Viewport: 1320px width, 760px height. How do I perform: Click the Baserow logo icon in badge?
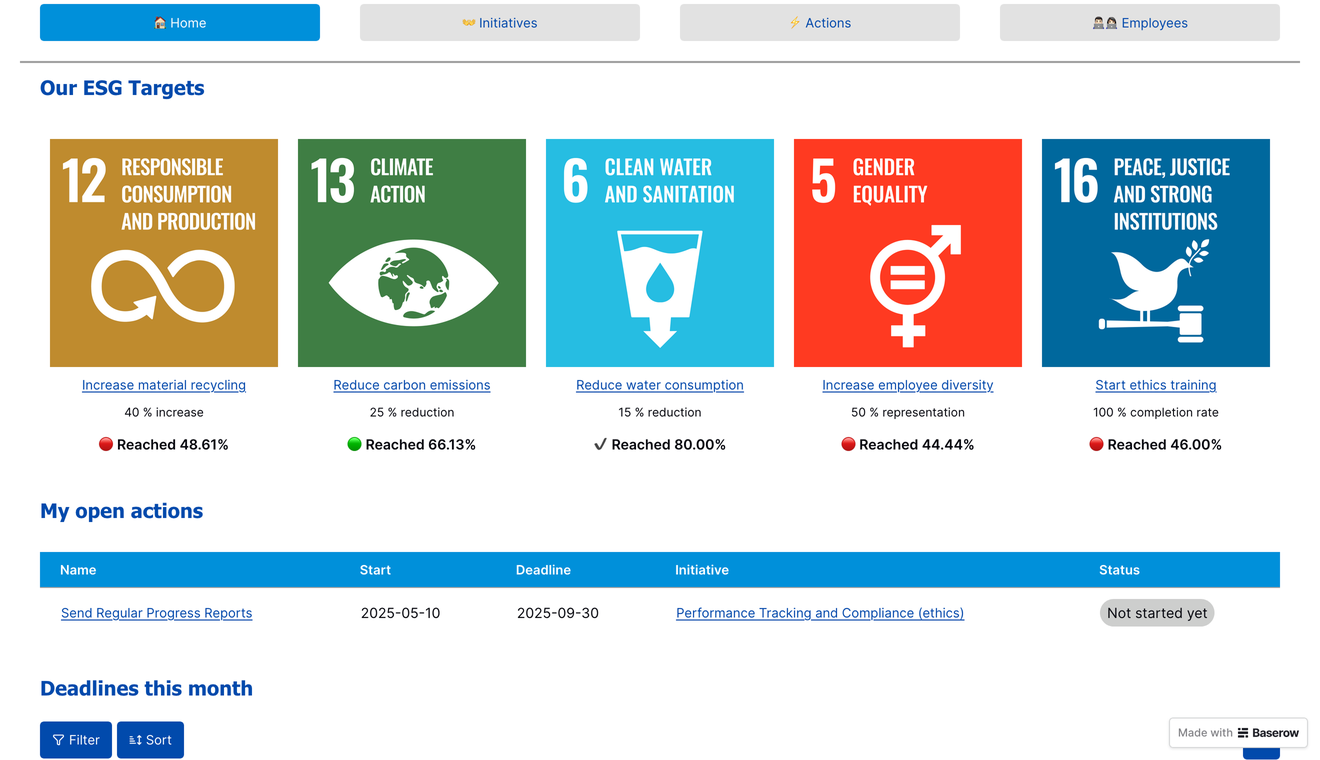(1243, 733)
